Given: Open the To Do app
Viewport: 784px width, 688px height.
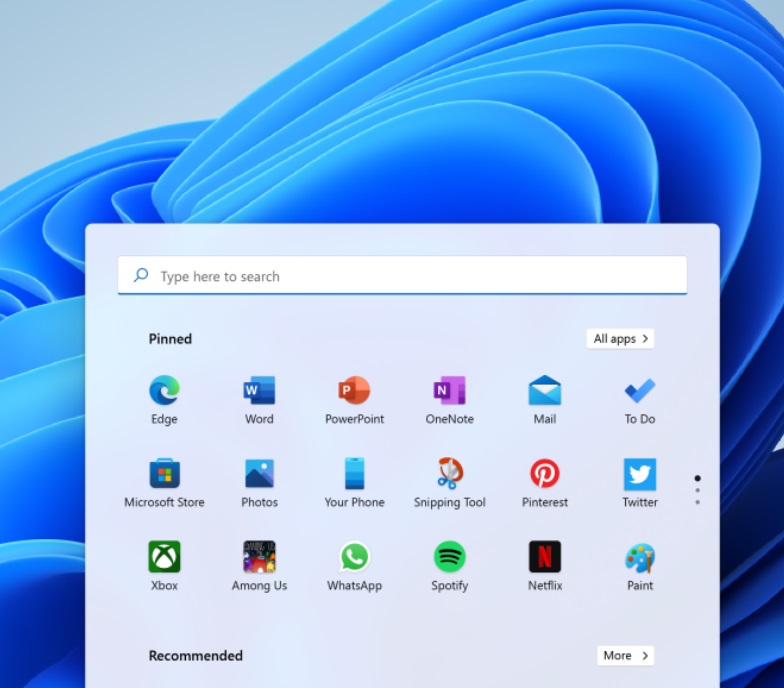Looking at the screenshot, I should (640, 400).
